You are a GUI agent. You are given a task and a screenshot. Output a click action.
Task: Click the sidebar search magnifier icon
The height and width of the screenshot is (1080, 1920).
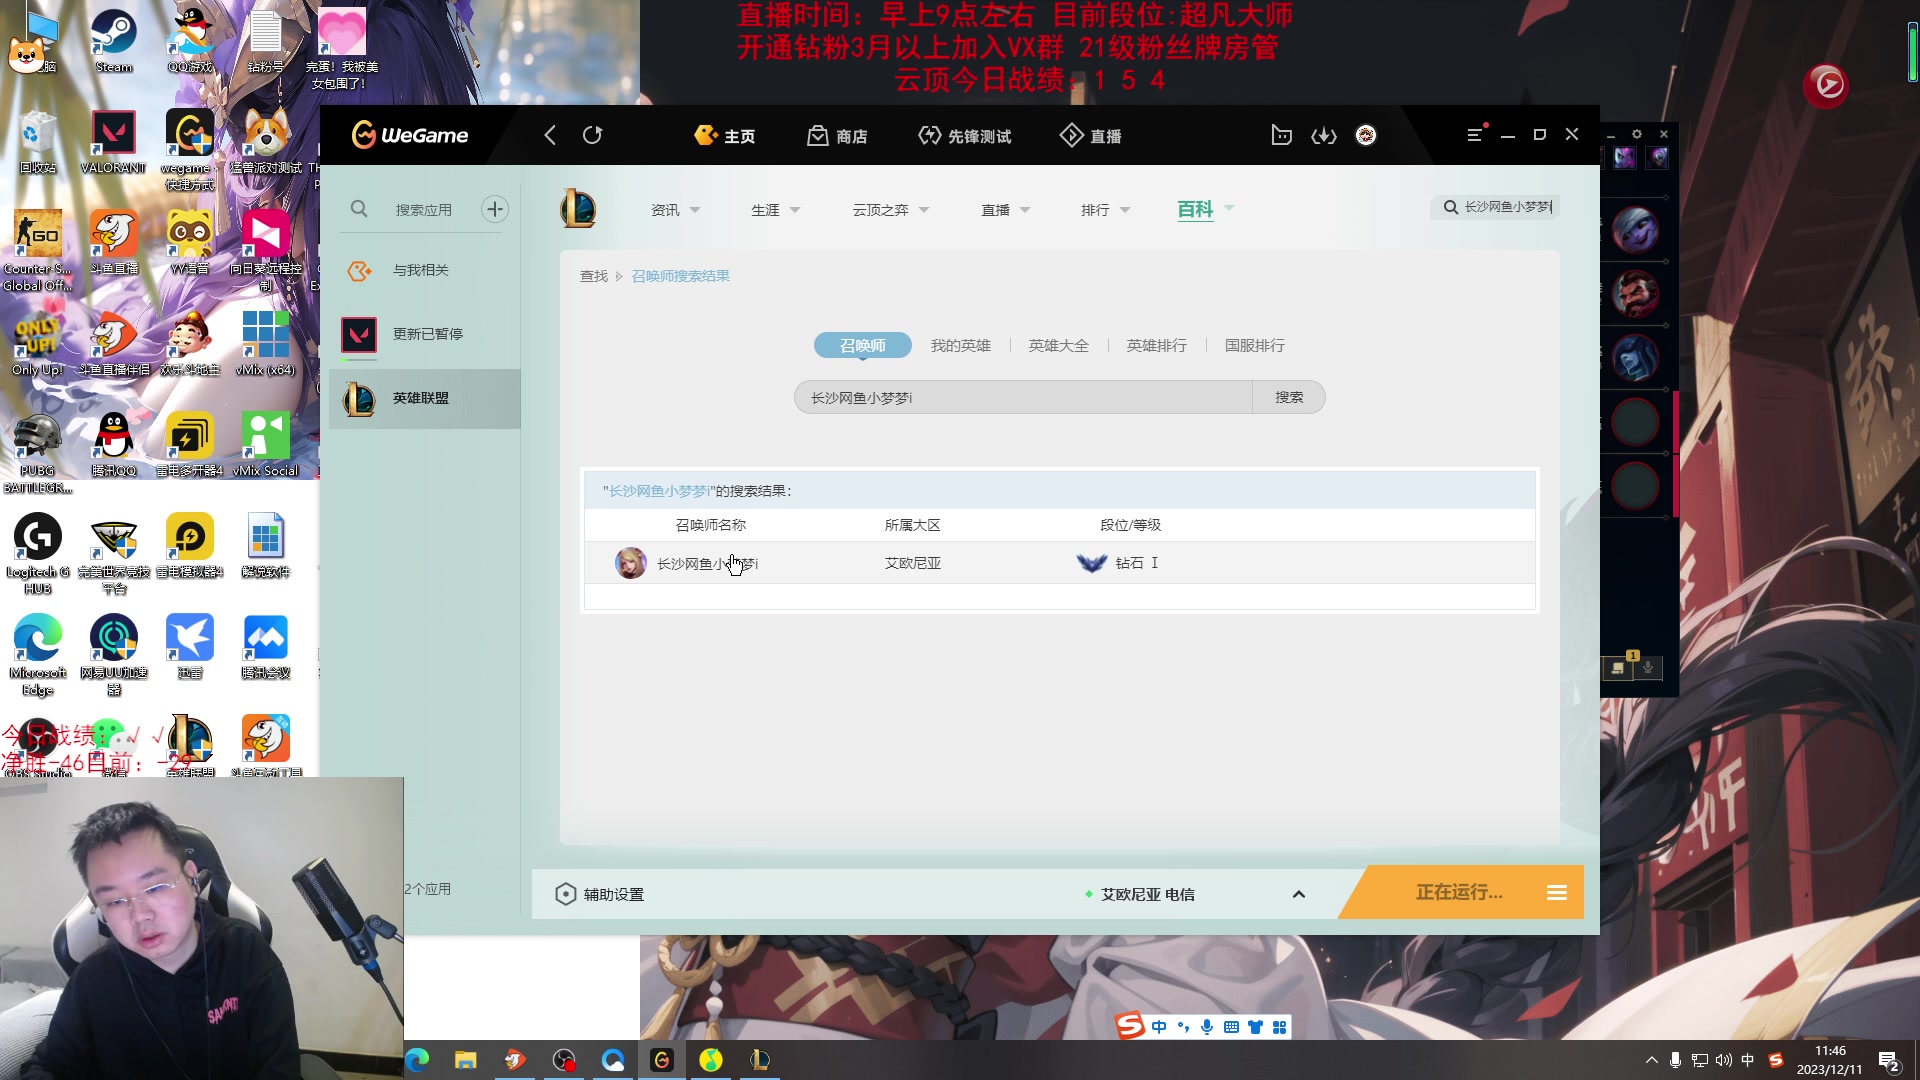coord(359,209)
